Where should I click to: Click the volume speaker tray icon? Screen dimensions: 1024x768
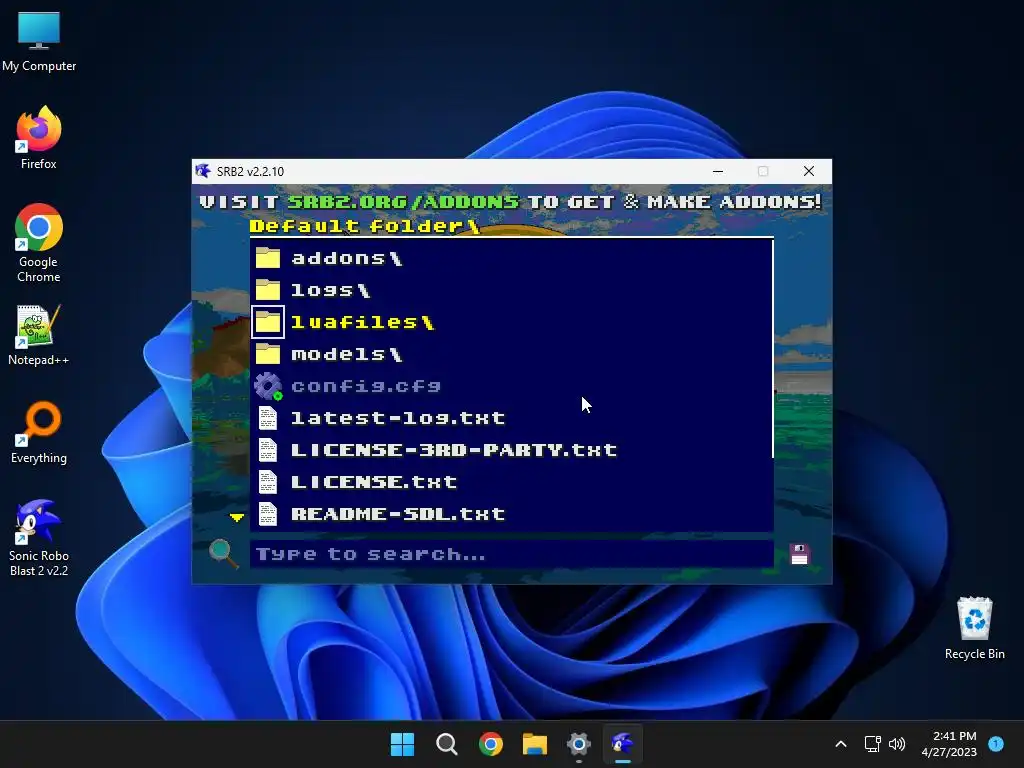coord(897,744)
